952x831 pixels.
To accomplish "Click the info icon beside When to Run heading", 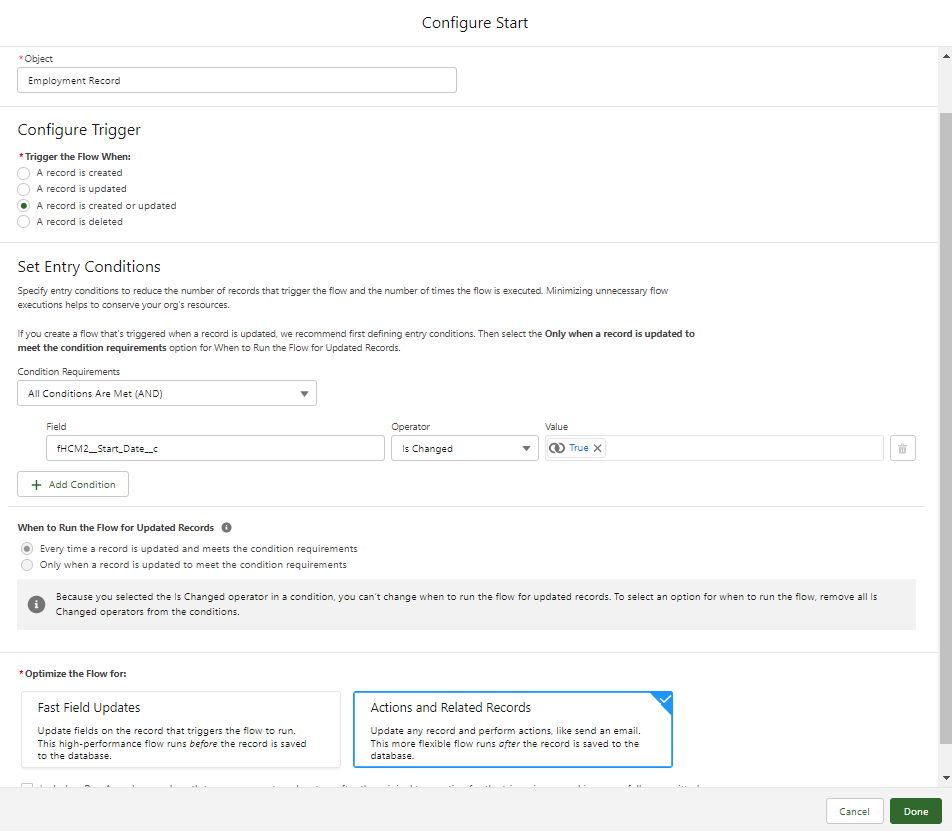I will click(226, 527).
